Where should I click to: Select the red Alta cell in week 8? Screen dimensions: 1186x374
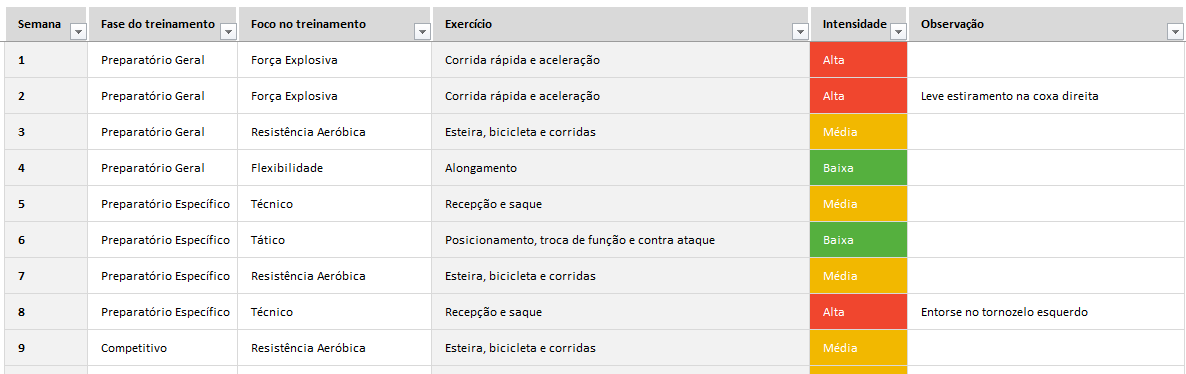point(858,312)
